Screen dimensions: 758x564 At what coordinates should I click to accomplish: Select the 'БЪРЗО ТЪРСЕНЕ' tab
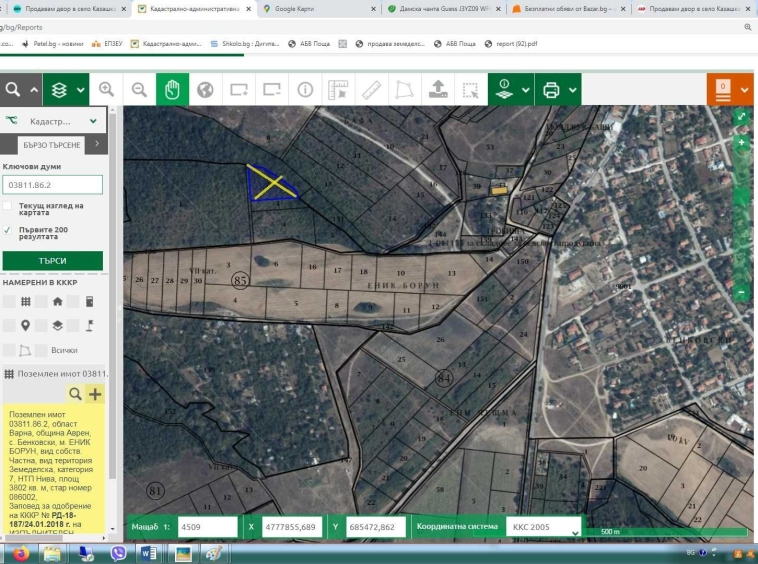tap(52, 145)
